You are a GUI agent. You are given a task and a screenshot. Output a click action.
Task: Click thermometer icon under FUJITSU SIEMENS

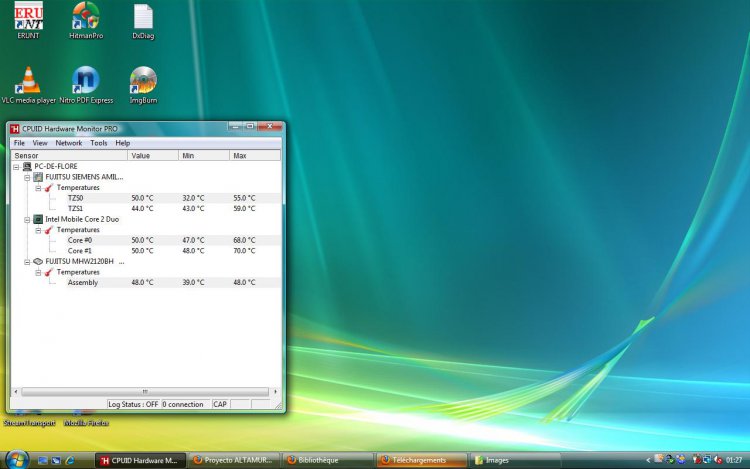tap(49, 187)
